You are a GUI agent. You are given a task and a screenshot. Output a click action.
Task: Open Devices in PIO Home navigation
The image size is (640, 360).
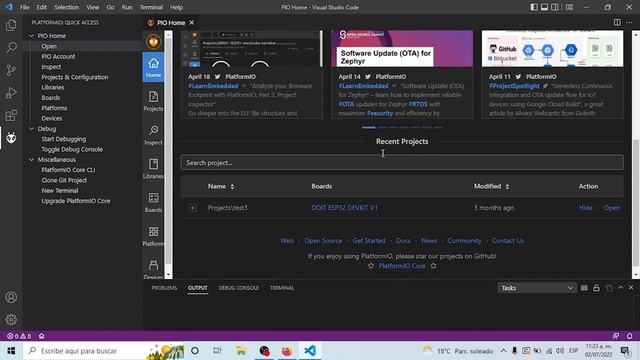[153, 269]
